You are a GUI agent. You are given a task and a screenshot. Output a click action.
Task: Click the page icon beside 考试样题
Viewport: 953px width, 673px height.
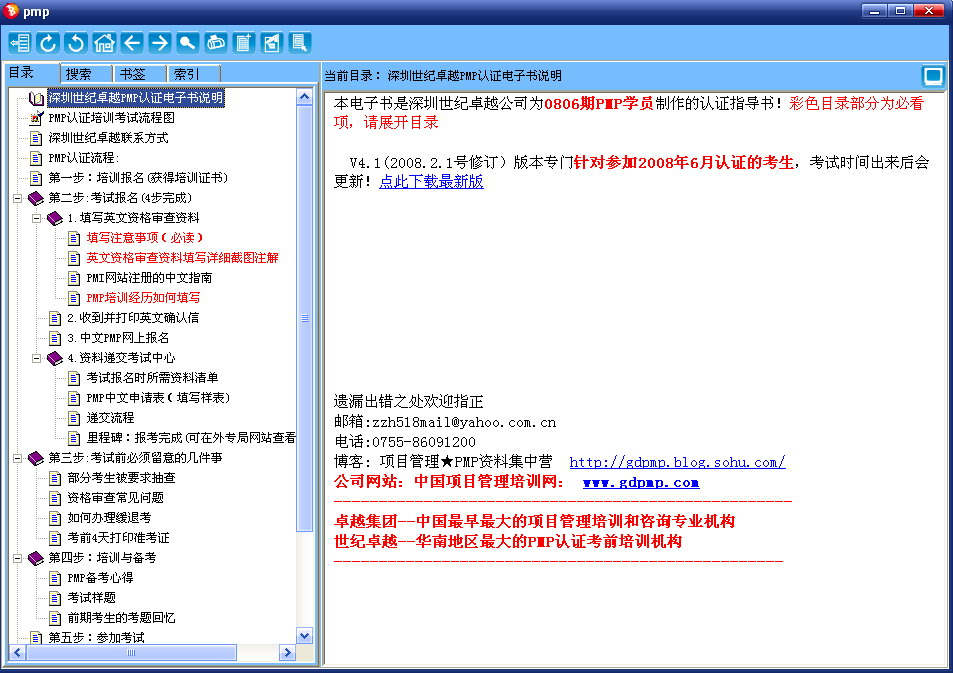point(55,598)
